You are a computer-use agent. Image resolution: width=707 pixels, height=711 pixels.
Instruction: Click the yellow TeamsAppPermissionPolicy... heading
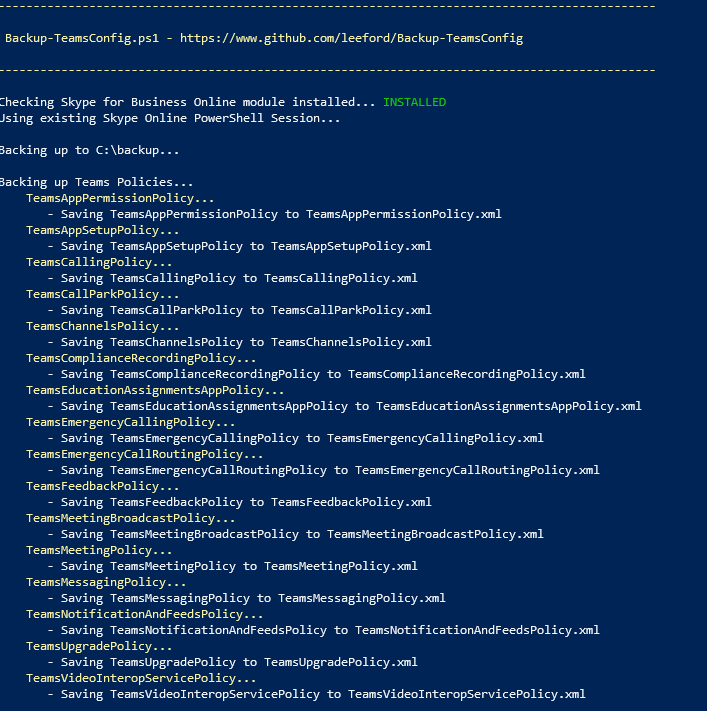click(x=120, y=198)
